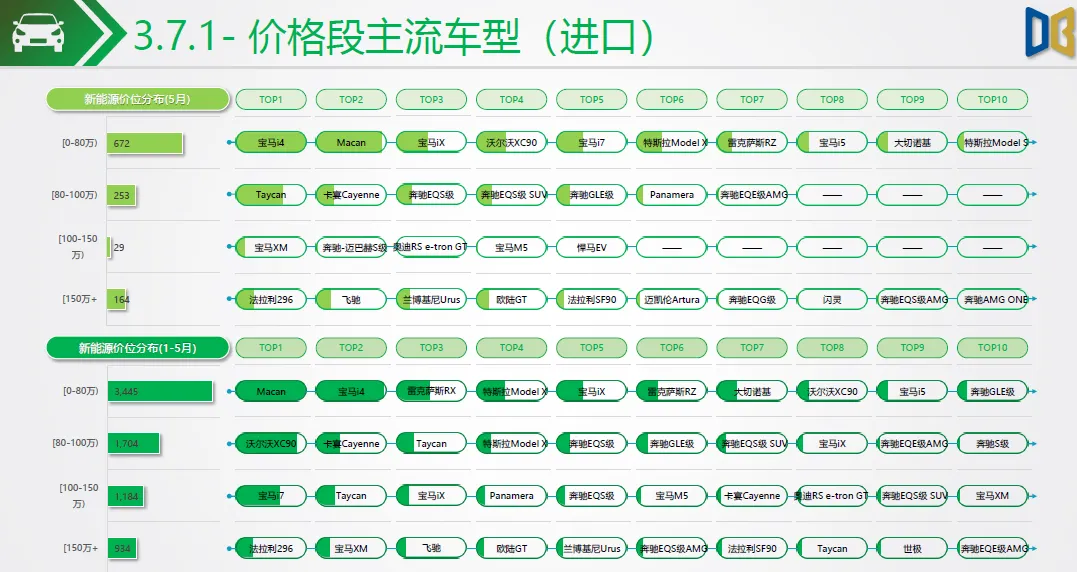The image size is (1077, 572).
Task: Click 沃尔沃XC90 in the 5月 [0-80万) row
Action: pos(512,143)
